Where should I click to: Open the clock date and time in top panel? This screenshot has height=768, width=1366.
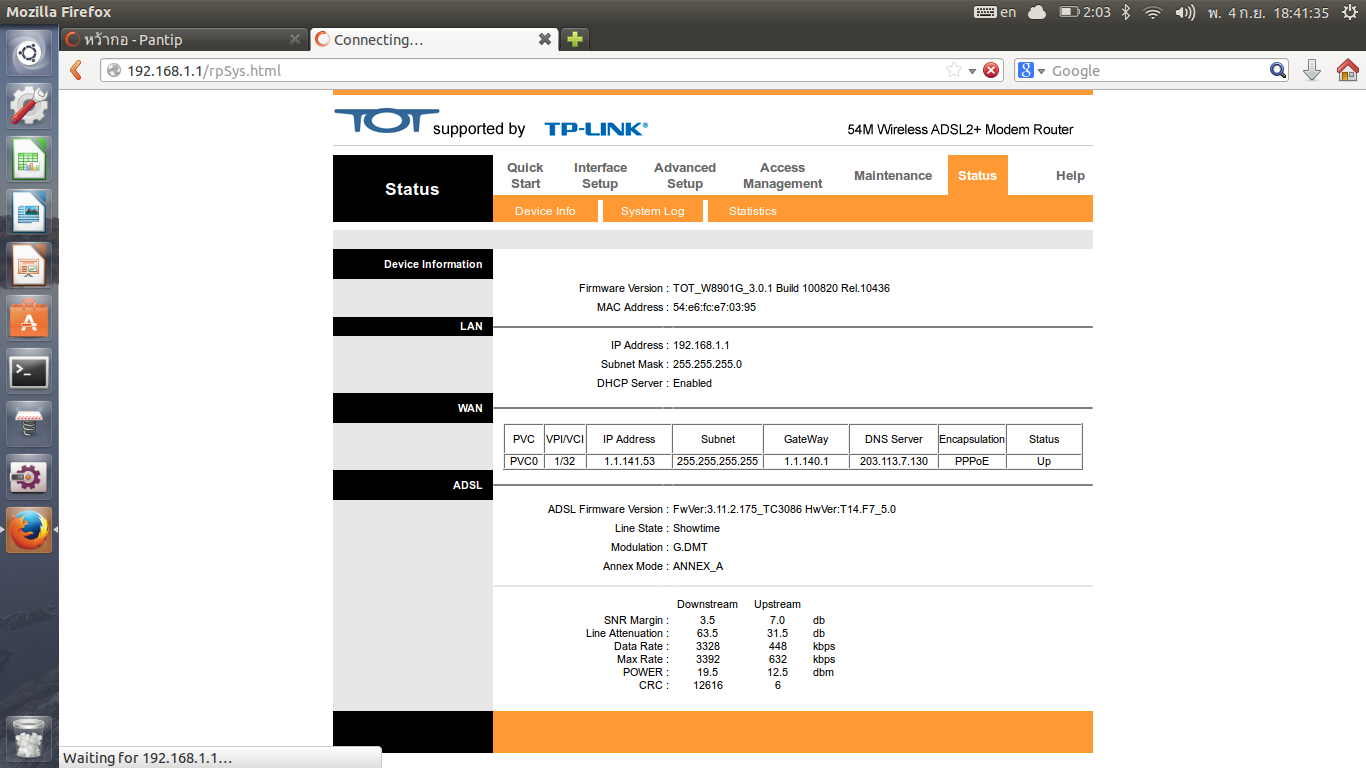(x=1268, y=12)
